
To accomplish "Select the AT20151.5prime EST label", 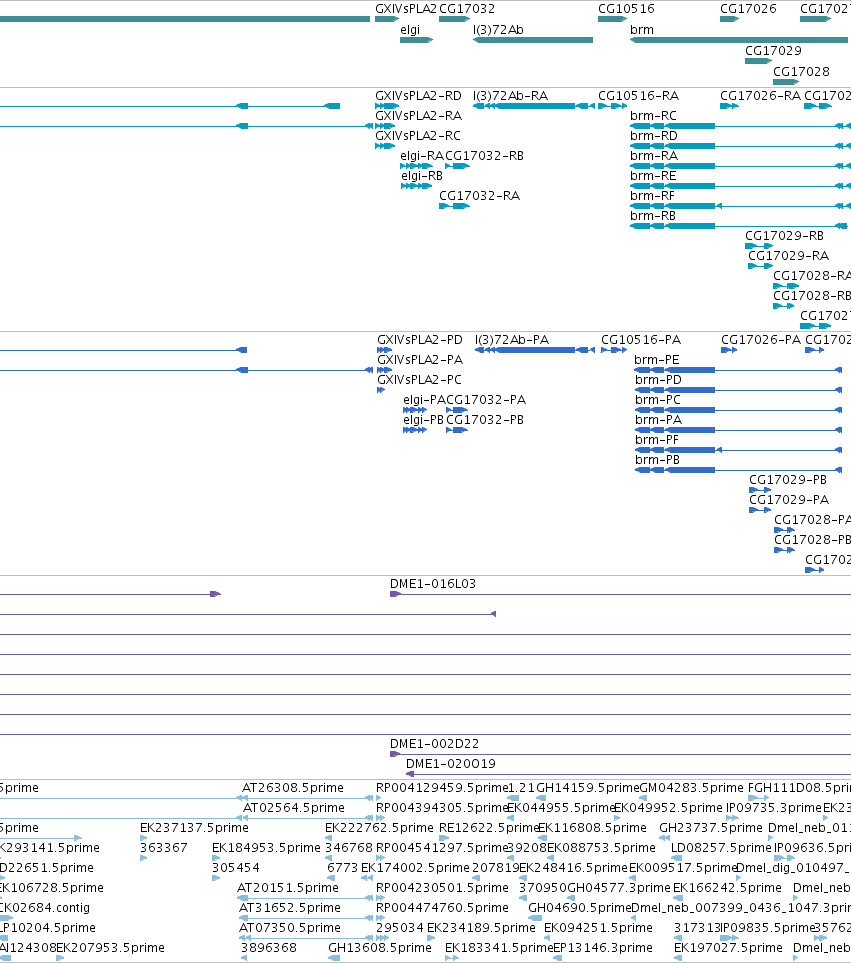I will click(288, 887).
